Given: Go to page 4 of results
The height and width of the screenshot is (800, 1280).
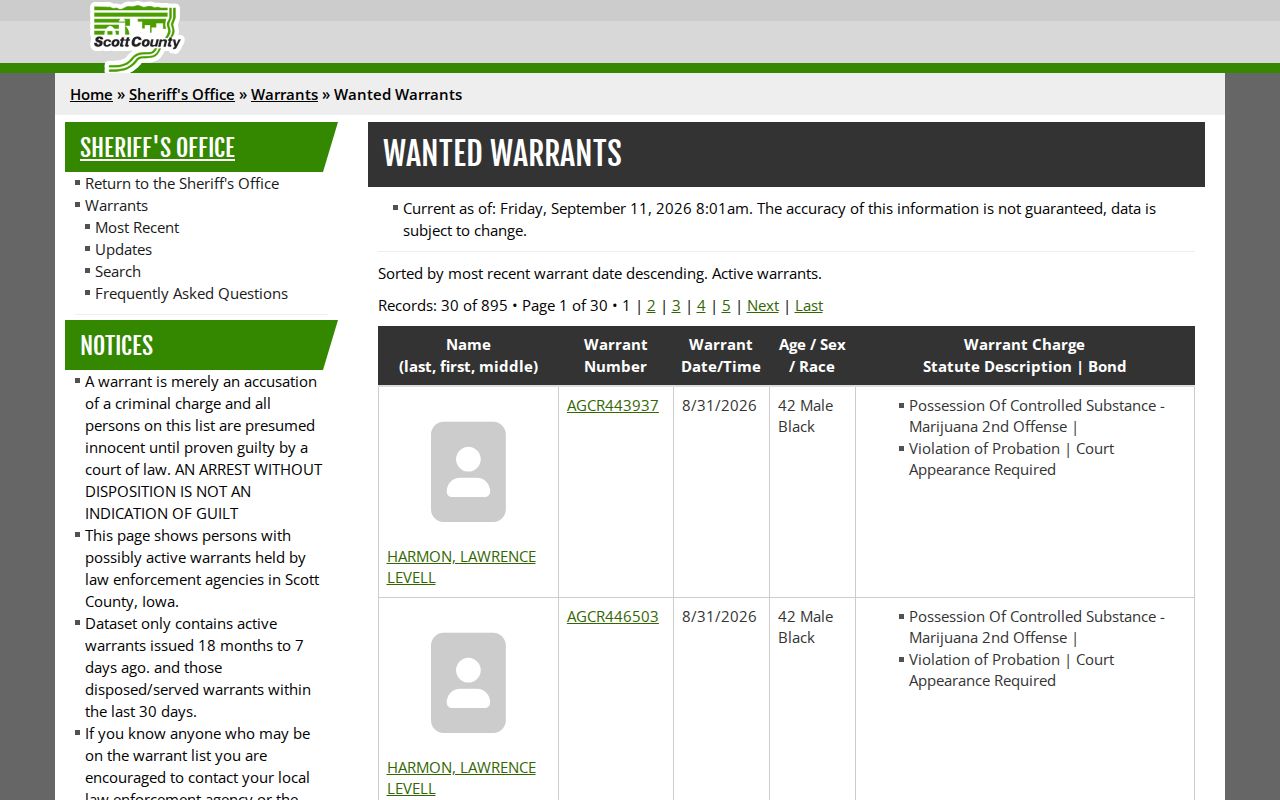Looking at the screenshot, I should 701,305.
